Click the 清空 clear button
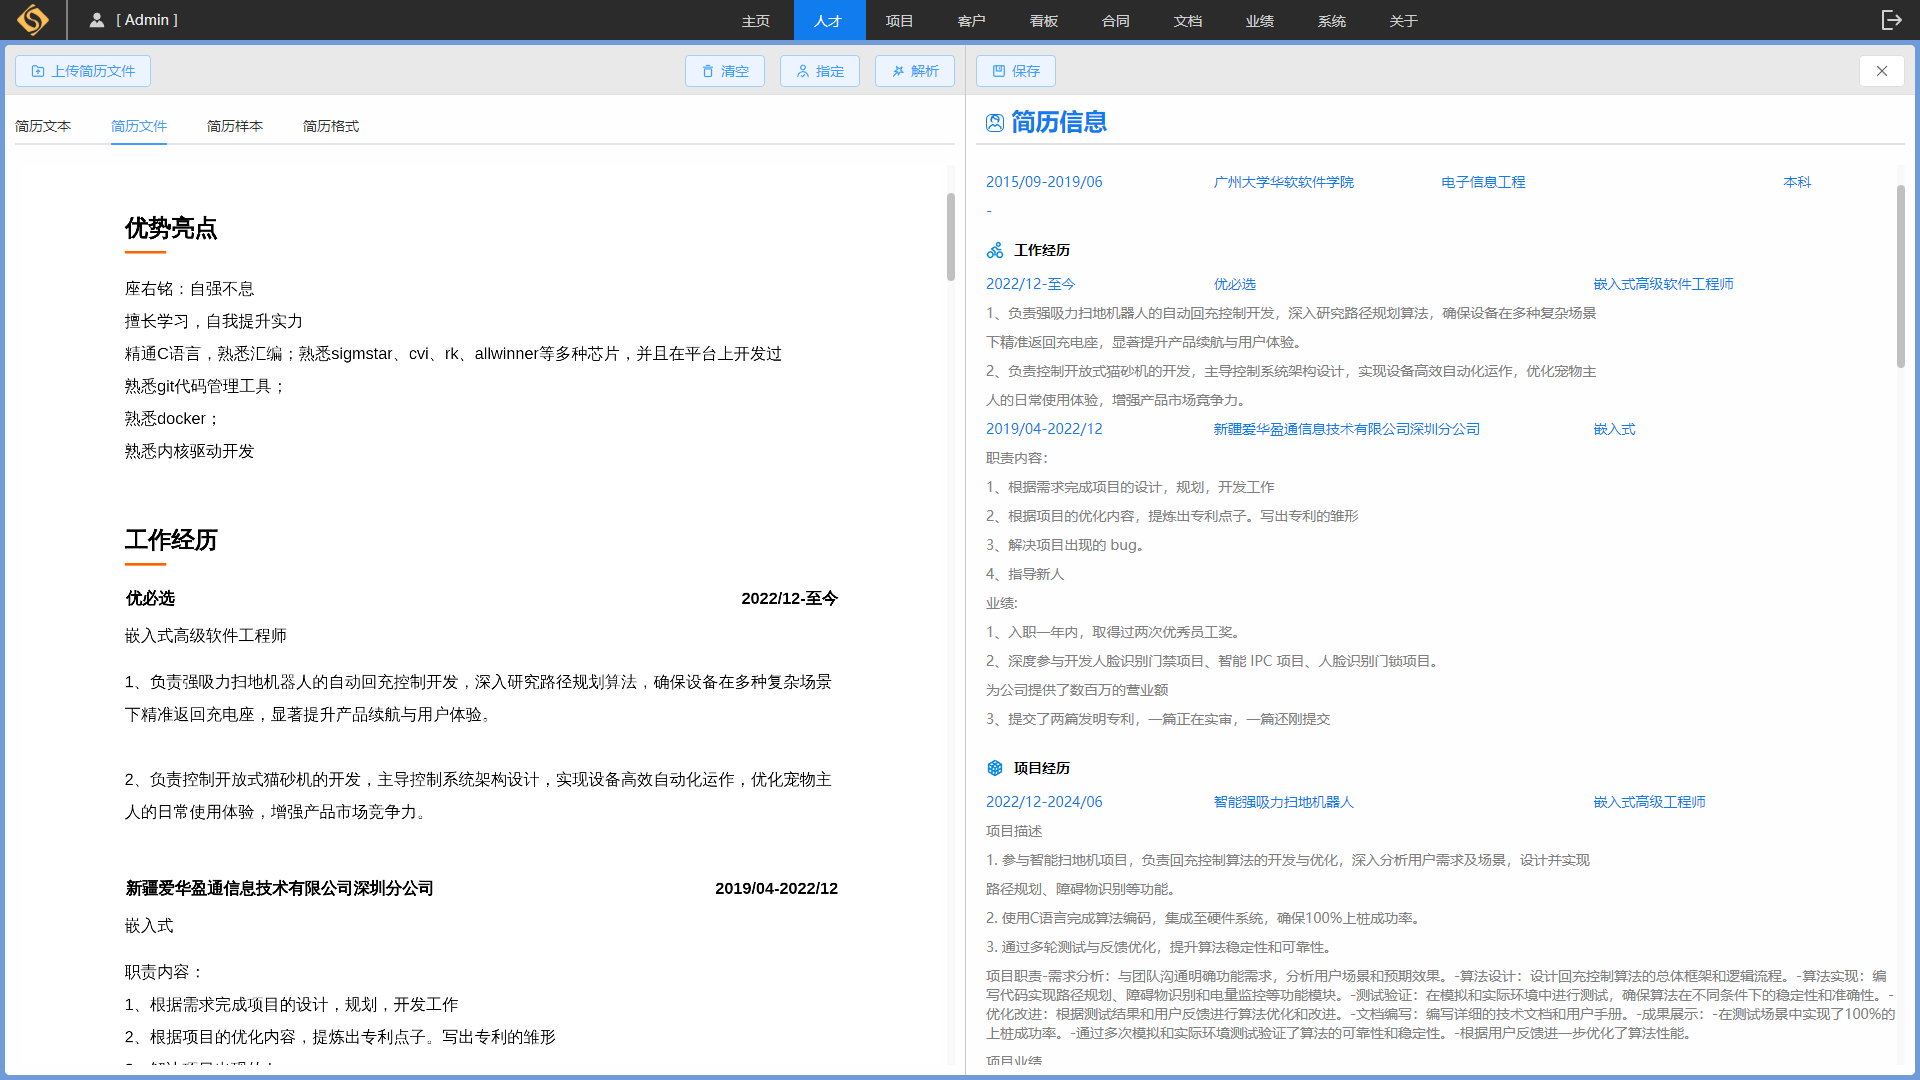The image size is (1920, 1080). coord(725,71)
